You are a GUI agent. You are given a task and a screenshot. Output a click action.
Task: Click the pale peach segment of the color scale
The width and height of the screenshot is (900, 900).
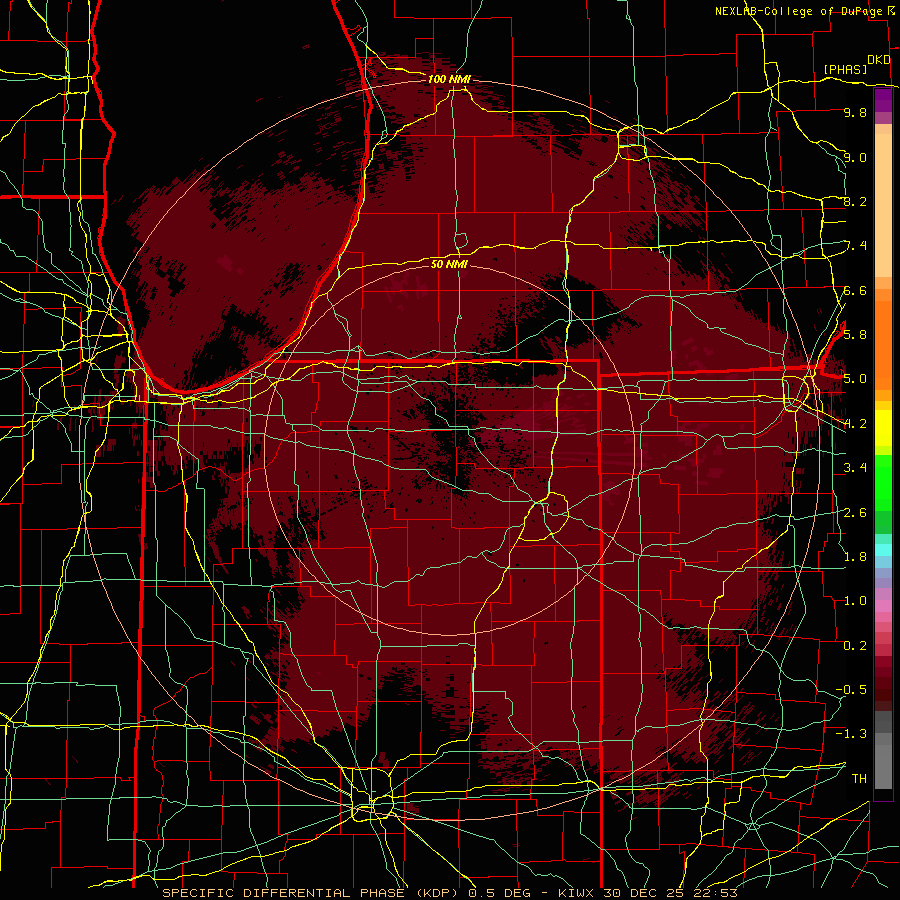pos(883,205)
